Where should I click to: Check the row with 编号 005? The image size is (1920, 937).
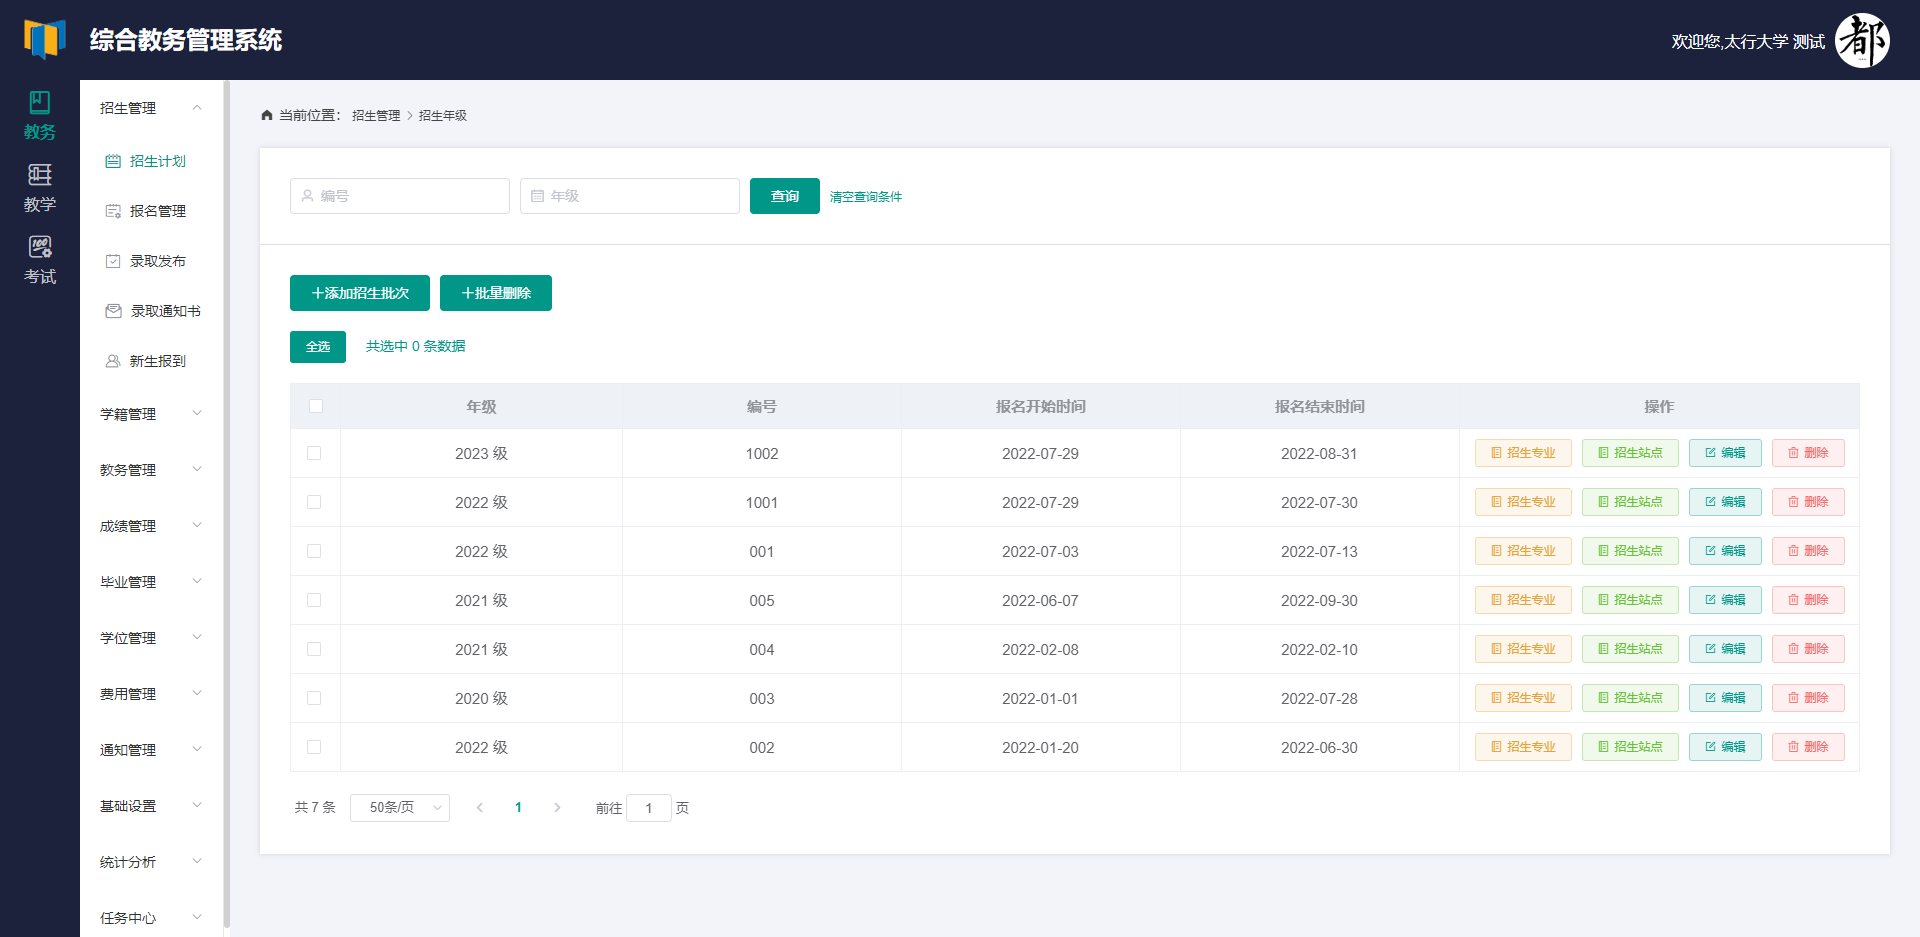coord(314,600)
